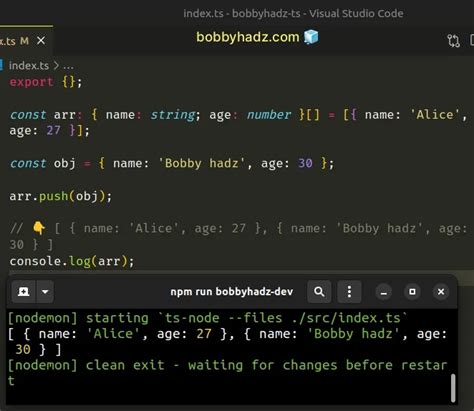Click the 'Alice' string in const arr line
This screenshot has height=411, width=474.
point(435,115)
